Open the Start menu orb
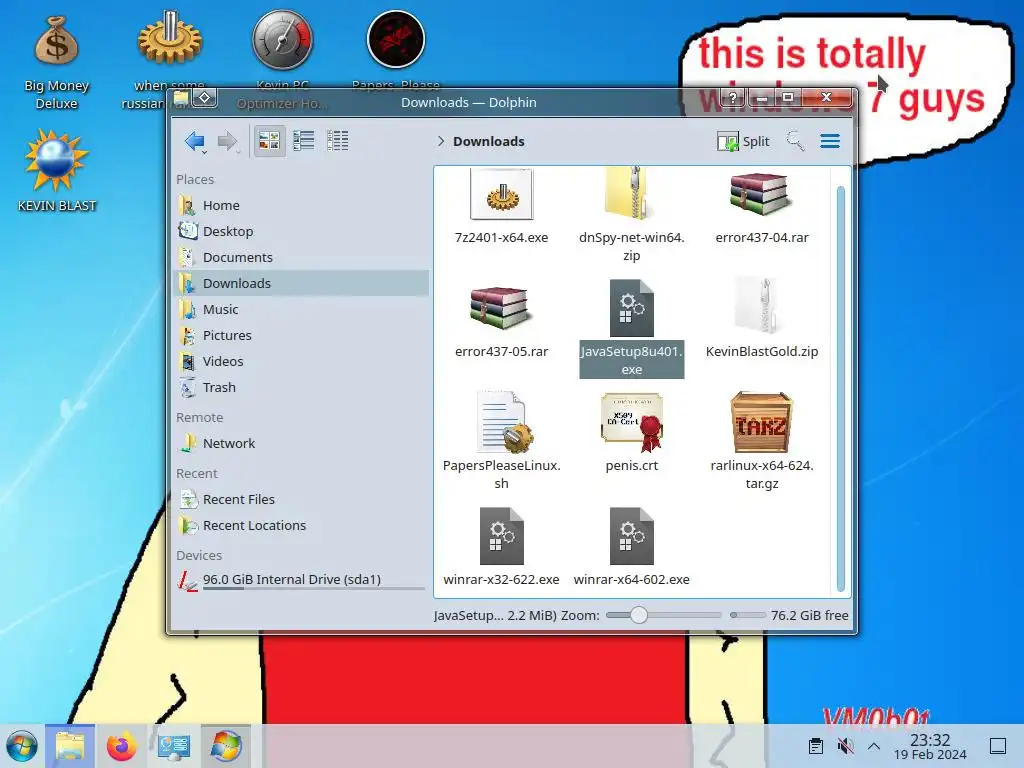Viewport: 1024px width, 768px height. 22,746
